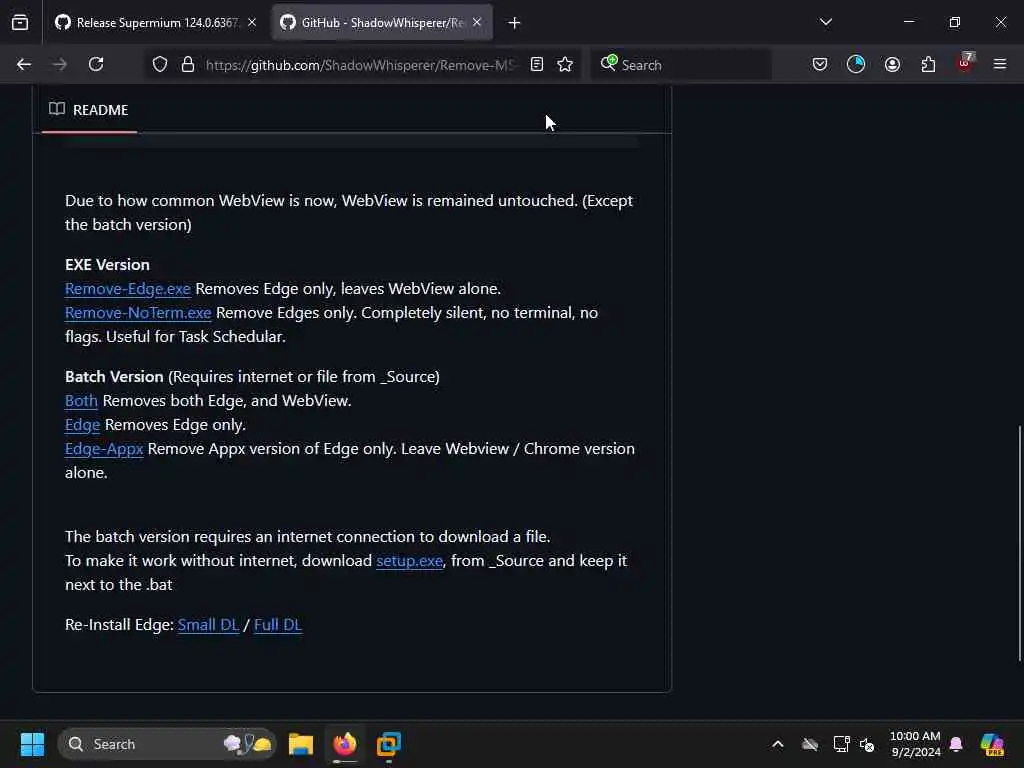This screenshot has height=768, width=1024.
Task: Open the notification bell
Action: click(x=956, y=744)
